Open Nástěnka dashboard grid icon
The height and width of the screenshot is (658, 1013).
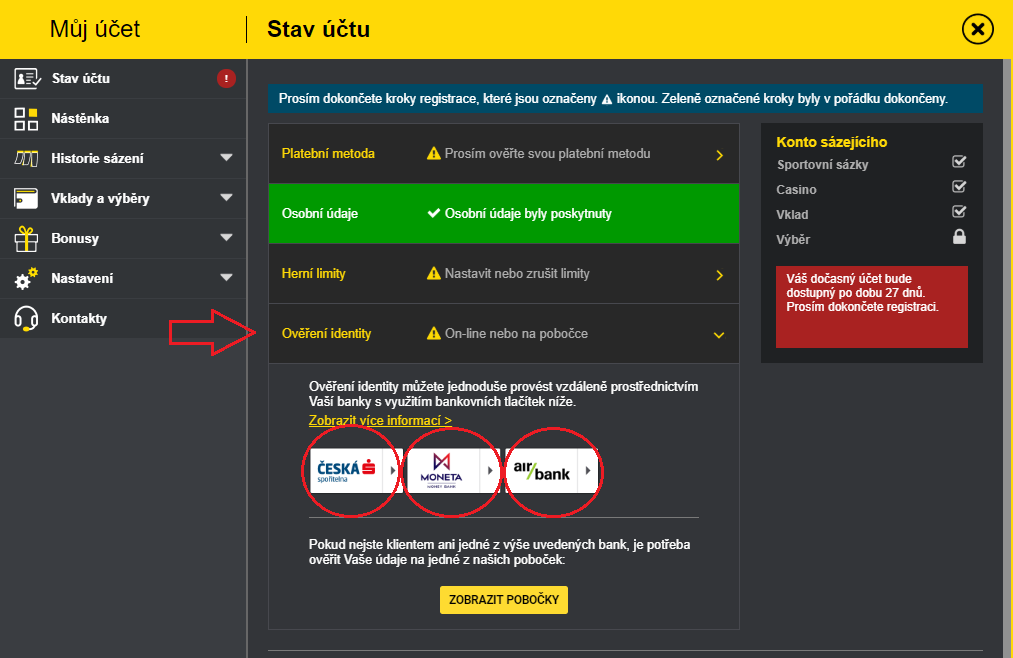(26, 119)
